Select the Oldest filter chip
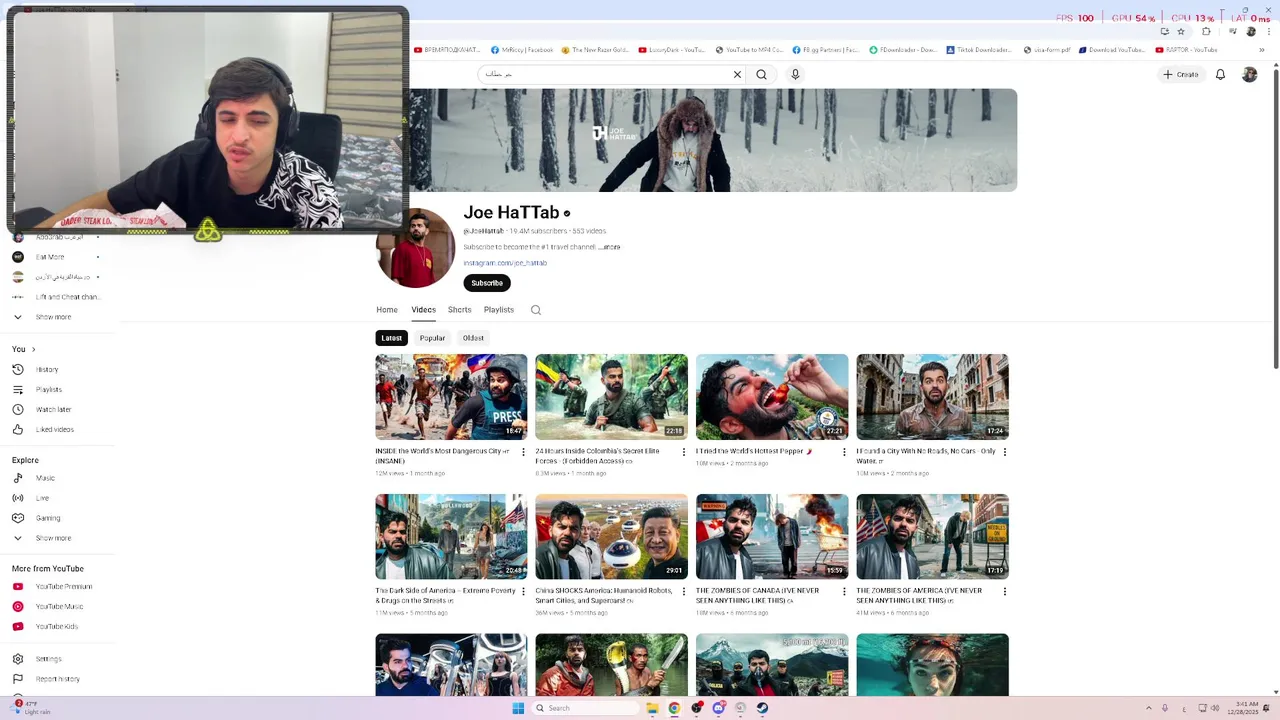The image size is (1280, 720). click(x=473, y=338)
